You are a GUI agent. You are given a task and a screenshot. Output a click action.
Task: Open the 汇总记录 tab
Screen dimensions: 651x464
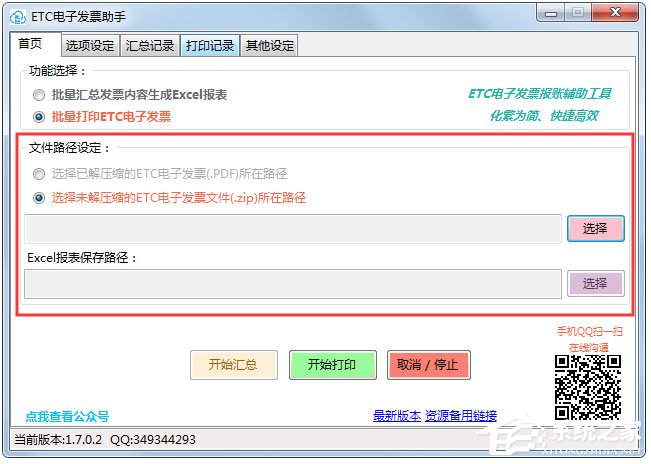point(150,45)
